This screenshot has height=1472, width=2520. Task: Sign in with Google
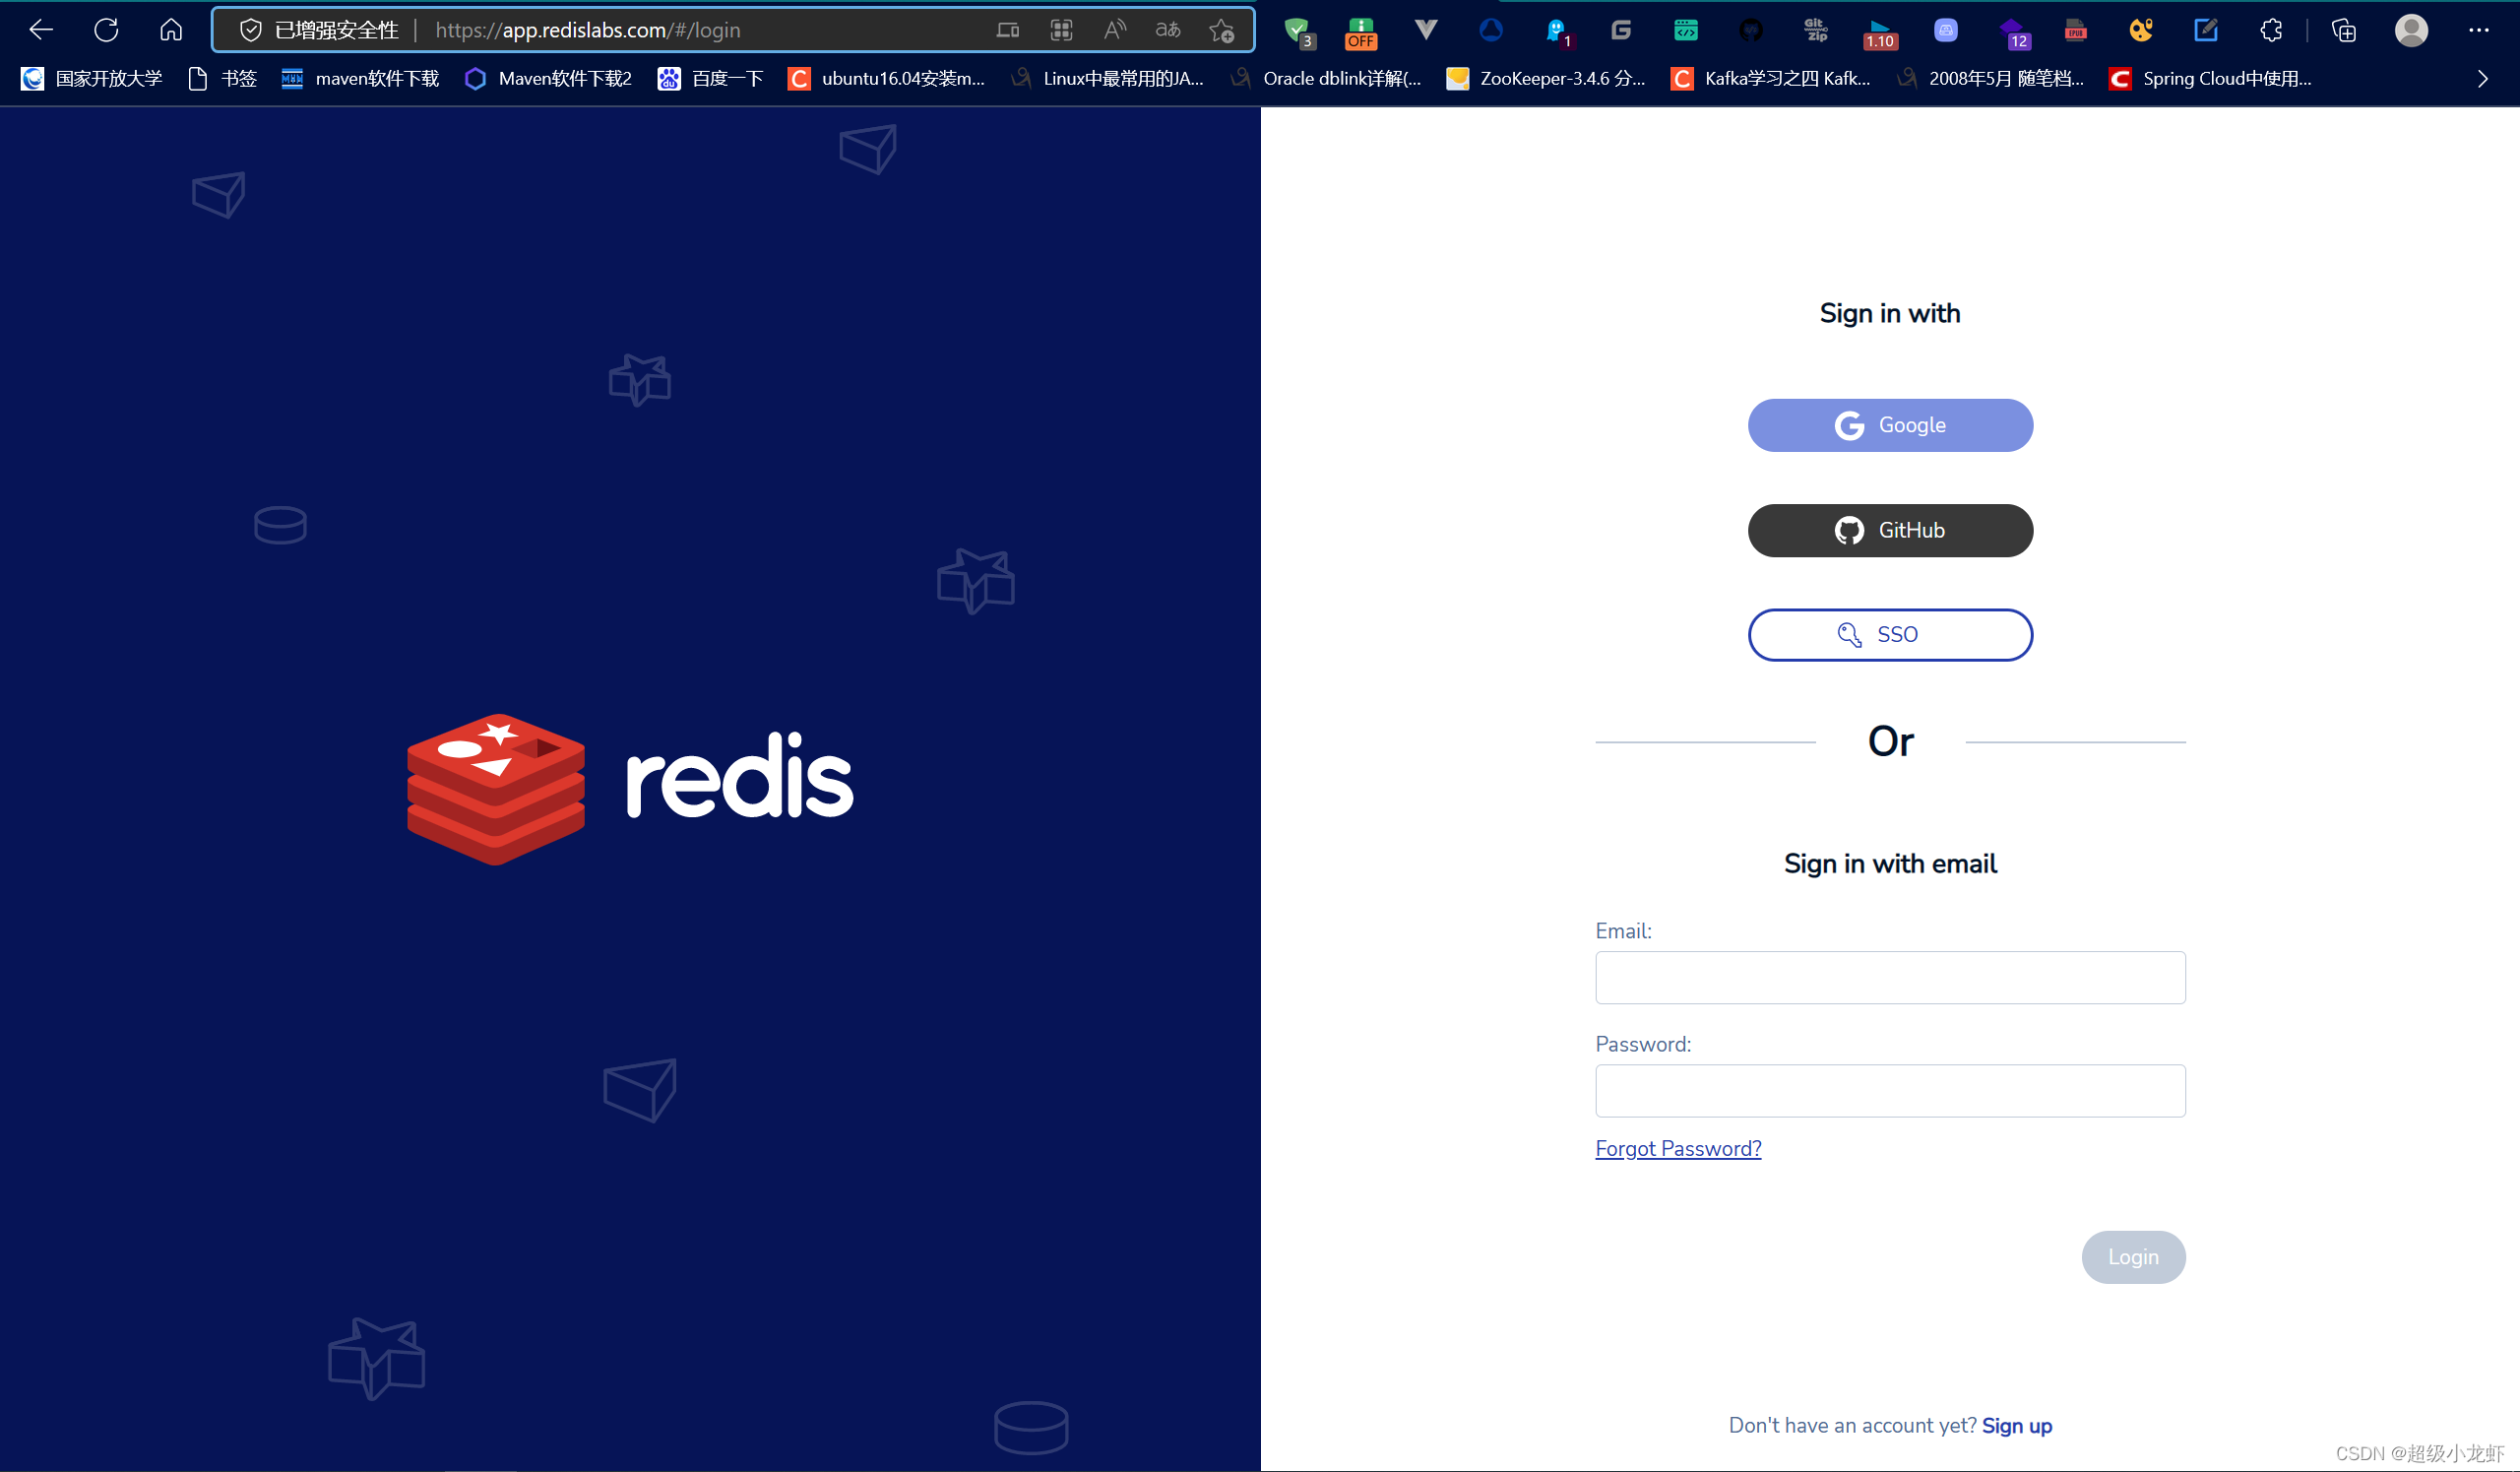tap(1889, 424)
